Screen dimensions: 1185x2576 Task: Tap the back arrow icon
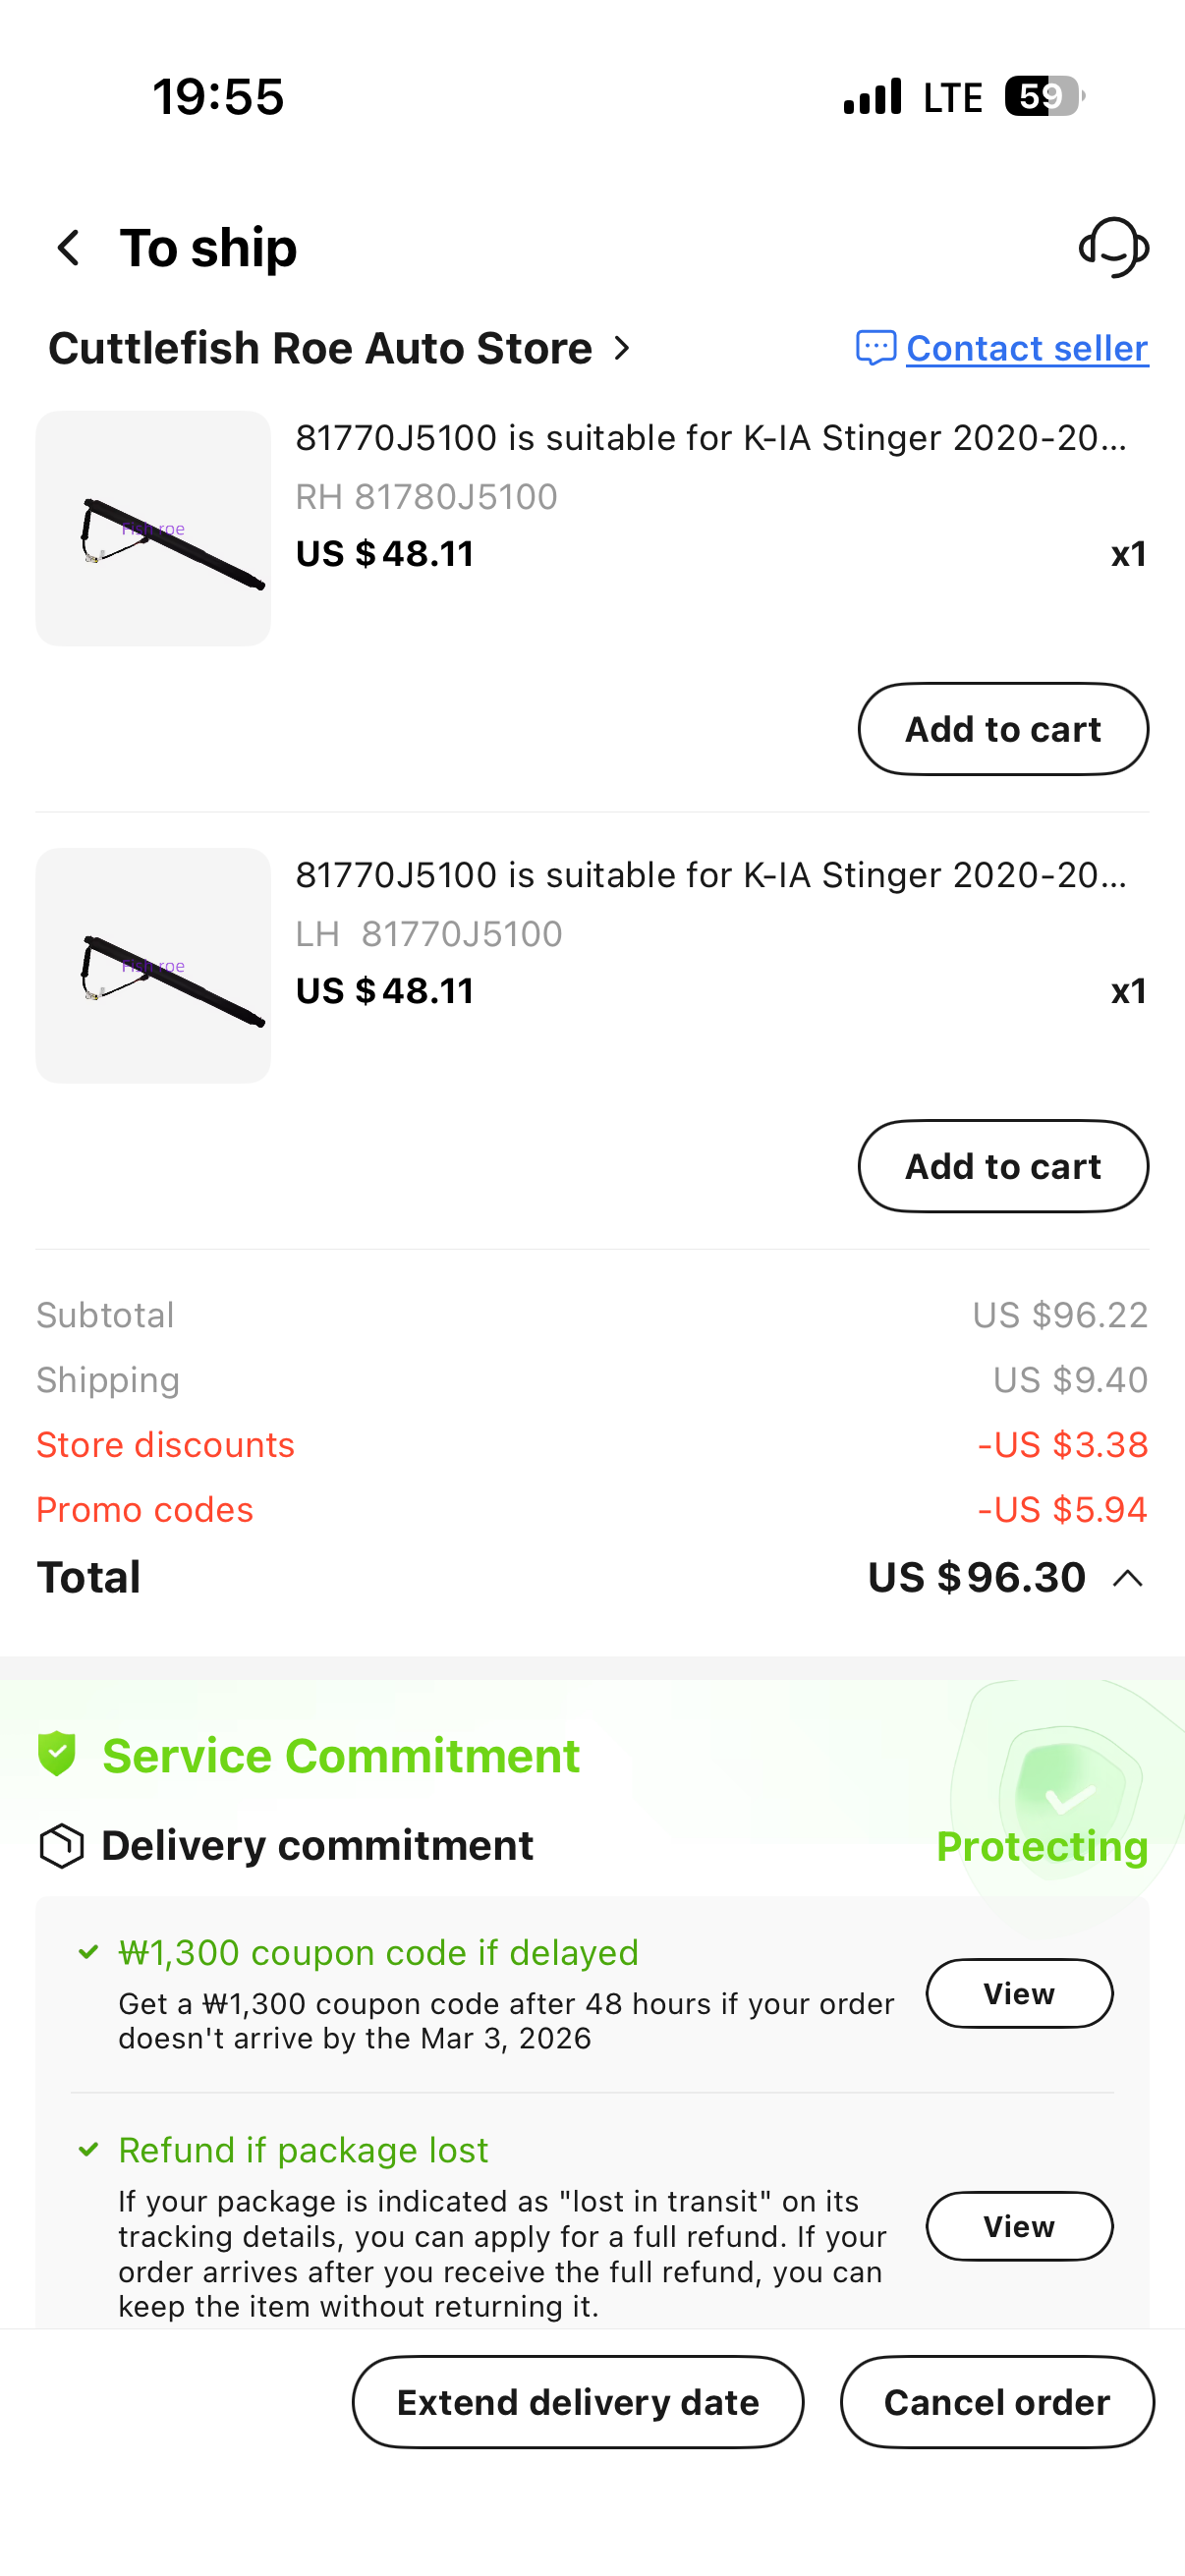[68, 248]
